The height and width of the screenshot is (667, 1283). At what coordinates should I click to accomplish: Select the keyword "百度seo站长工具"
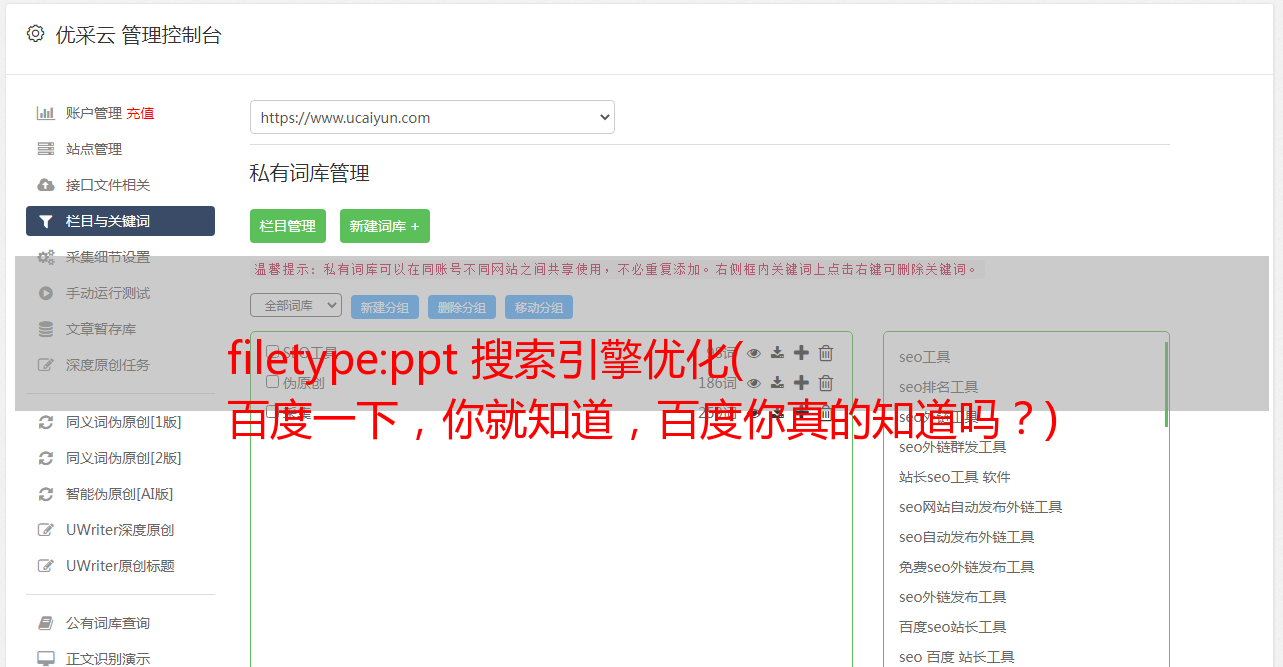point(953,627)
